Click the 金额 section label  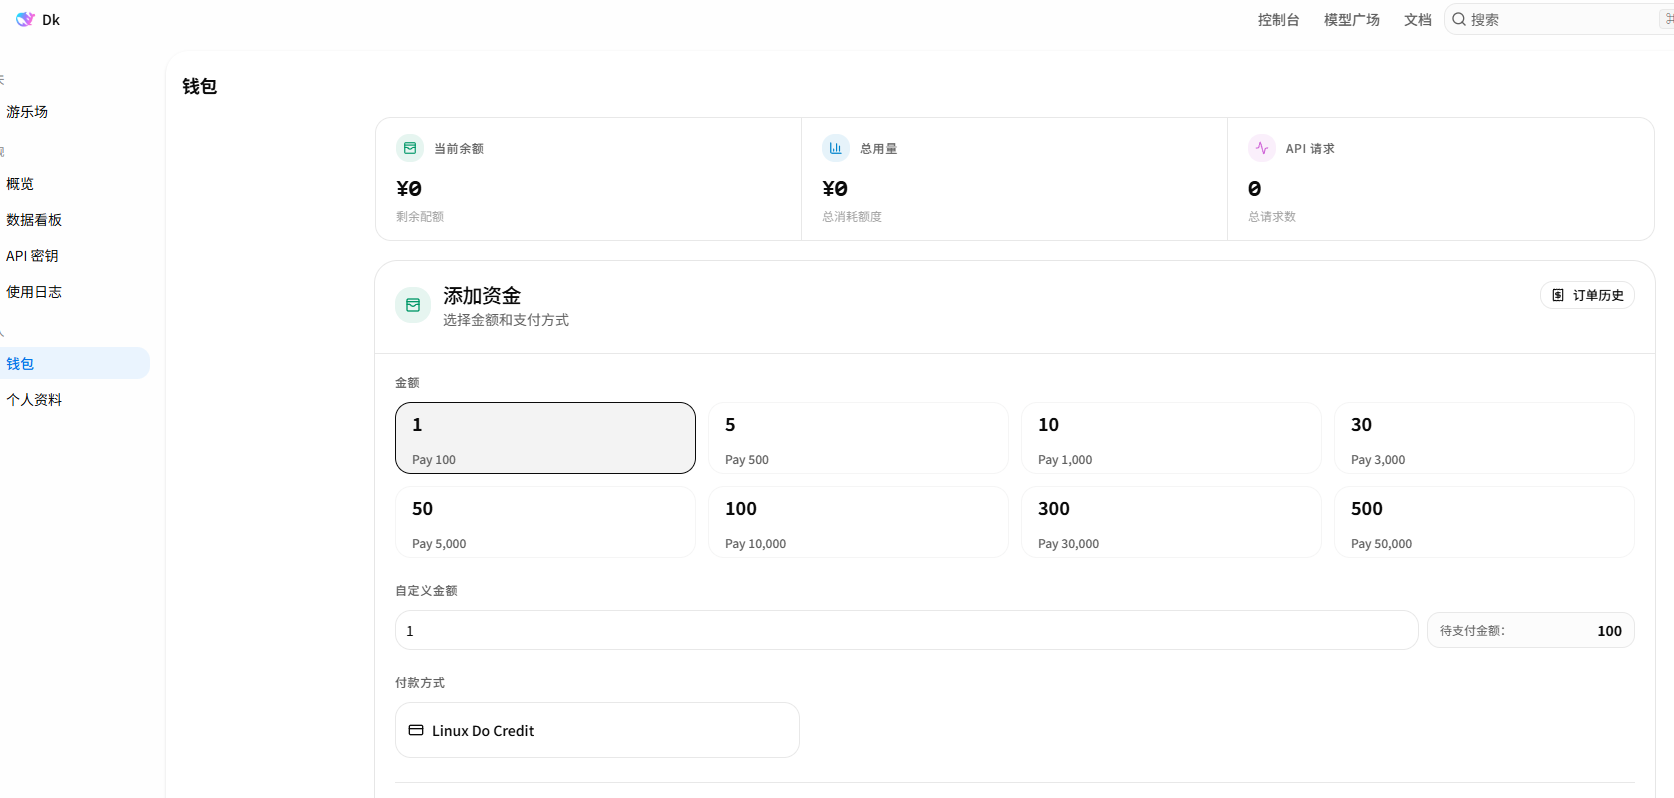point(407,382)
